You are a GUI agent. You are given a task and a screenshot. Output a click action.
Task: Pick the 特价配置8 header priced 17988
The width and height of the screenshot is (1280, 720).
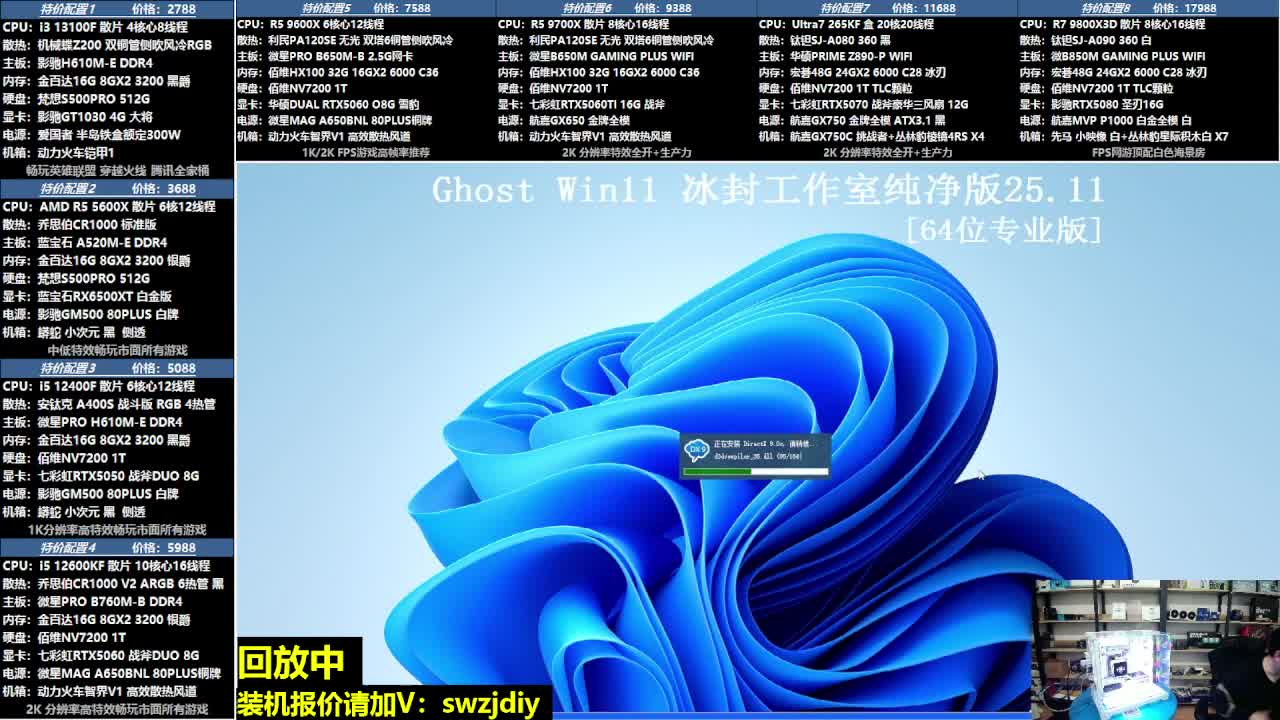1148,8
